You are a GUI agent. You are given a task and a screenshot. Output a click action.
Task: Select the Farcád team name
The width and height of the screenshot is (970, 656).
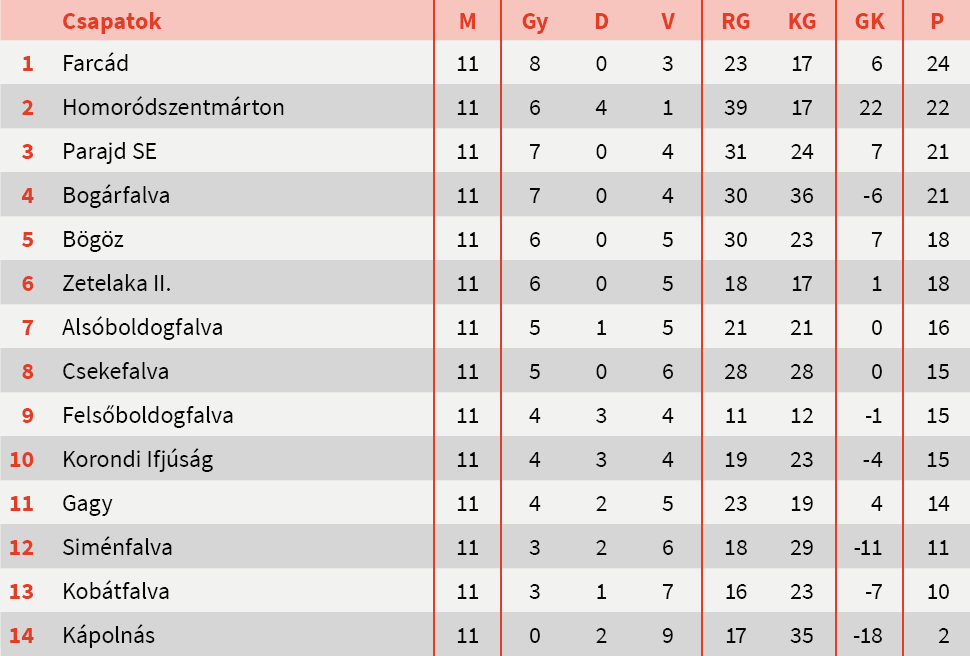[95, 63]
